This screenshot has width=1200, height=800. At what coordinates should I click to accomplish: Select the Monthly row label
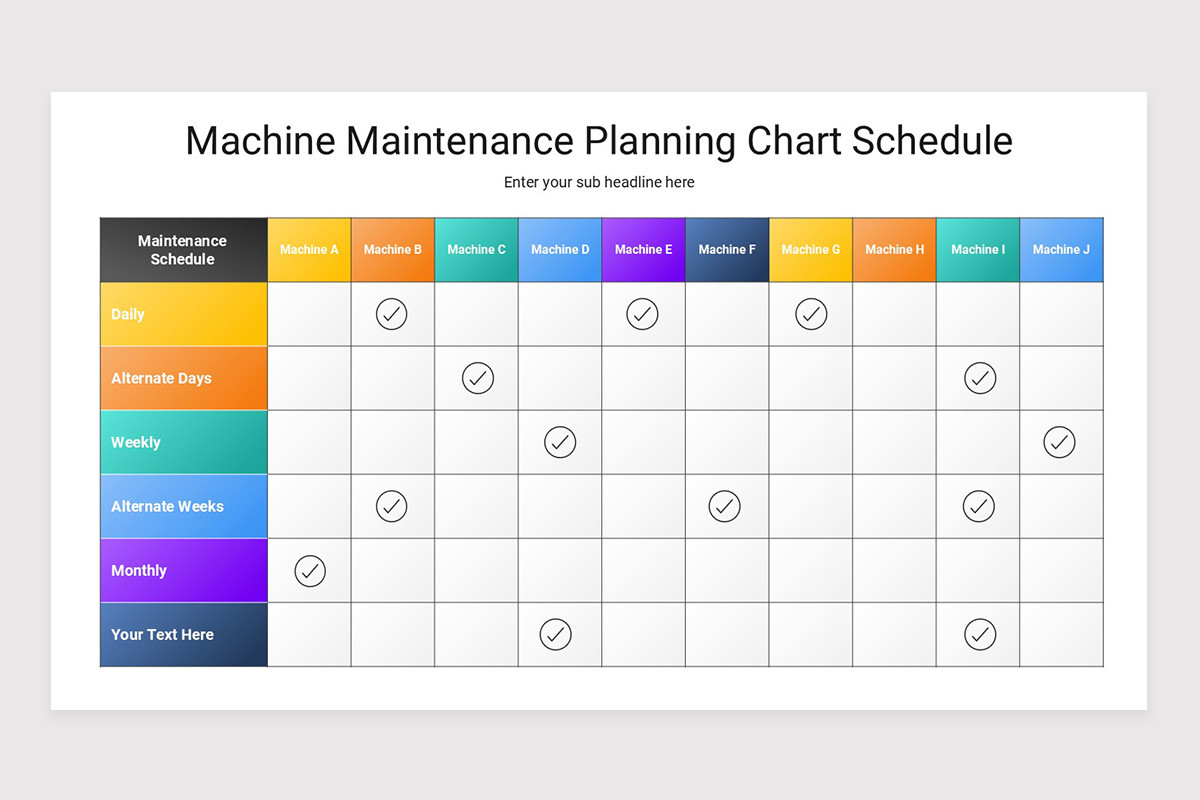point(184,570)
